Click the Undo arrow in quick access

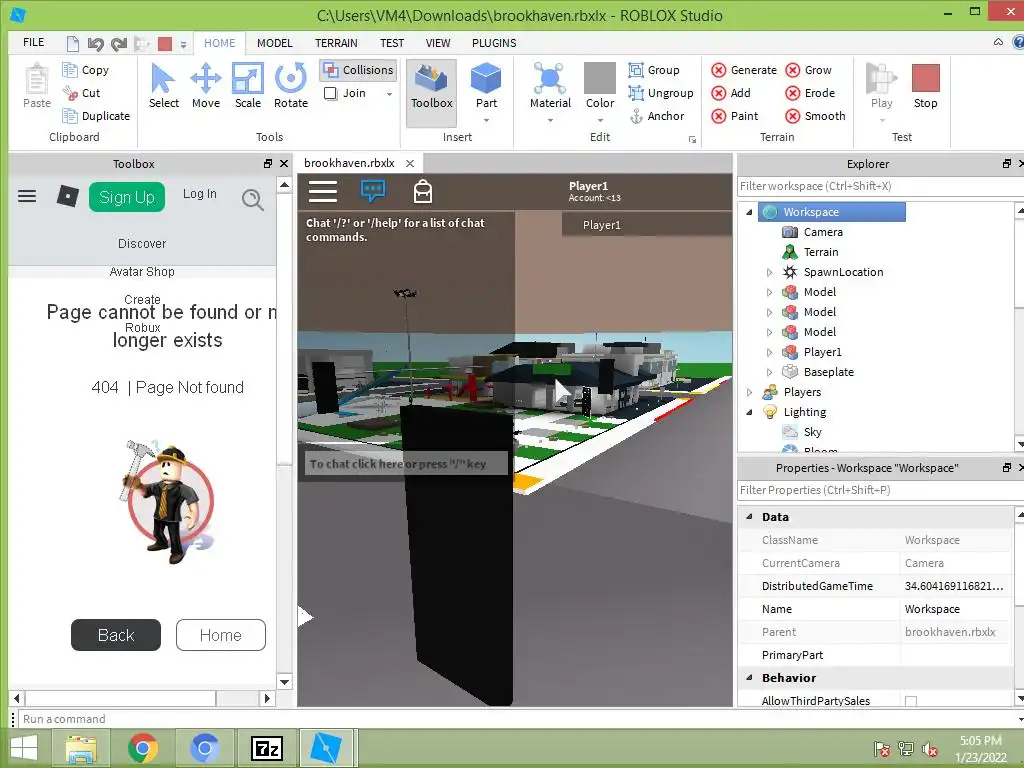click(95, 44)
